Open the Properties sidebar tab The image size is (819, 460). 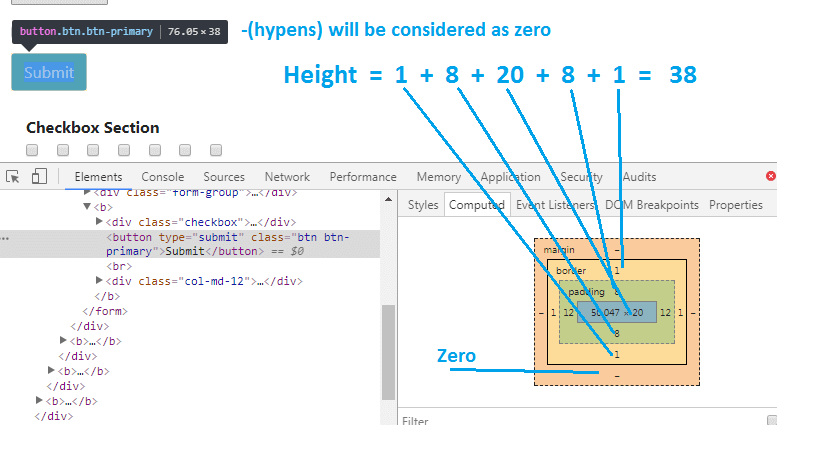(735, 205)
